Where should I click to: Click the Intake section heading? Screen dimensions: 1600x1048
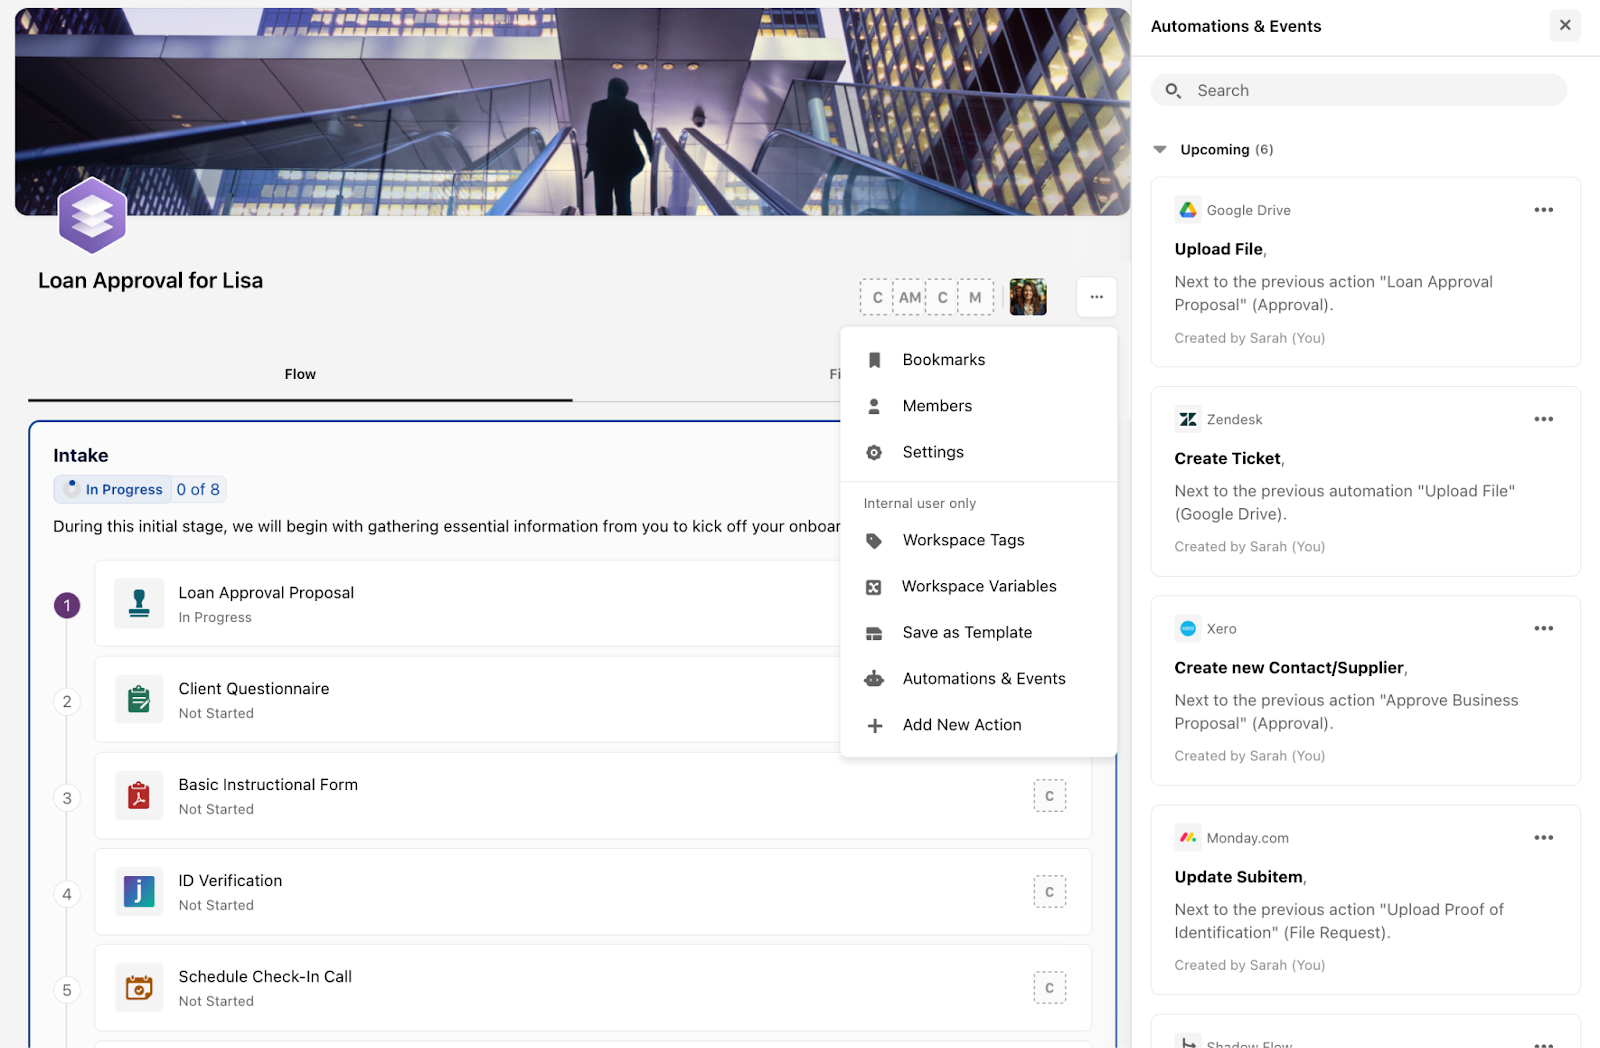[81, 455]
